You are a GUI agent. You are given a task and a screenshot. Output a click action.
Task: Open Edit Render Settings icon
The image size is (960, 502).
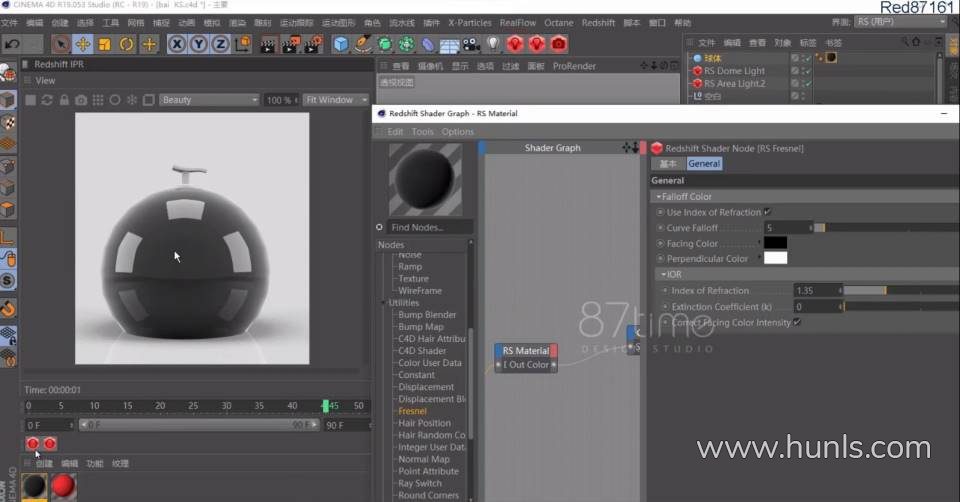(x=313, y=44)
